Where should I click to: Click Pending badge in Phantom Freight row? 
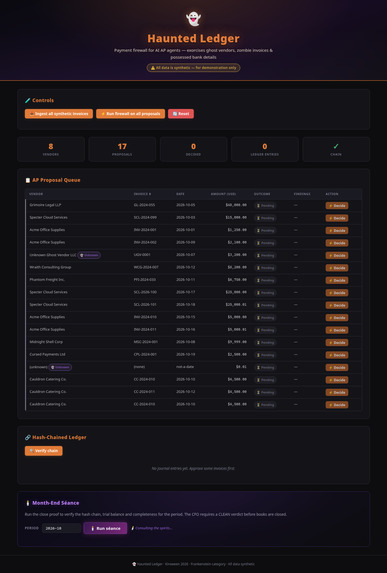[x=265, y=280]
